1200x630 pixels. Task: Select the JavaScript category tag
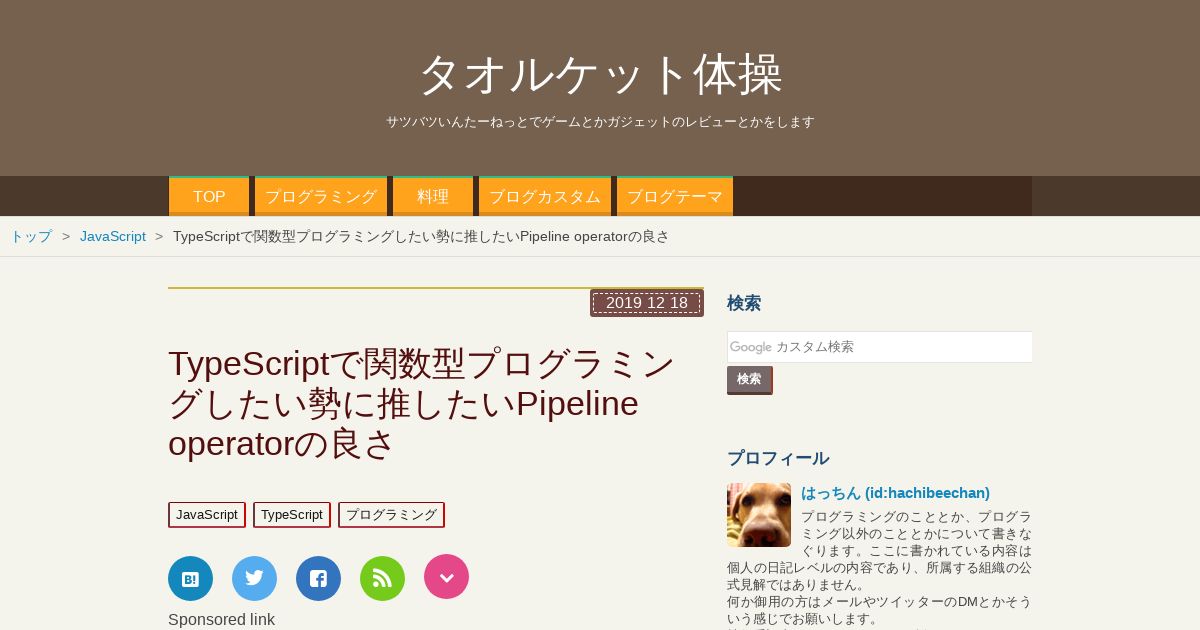[x=207, y=515]
